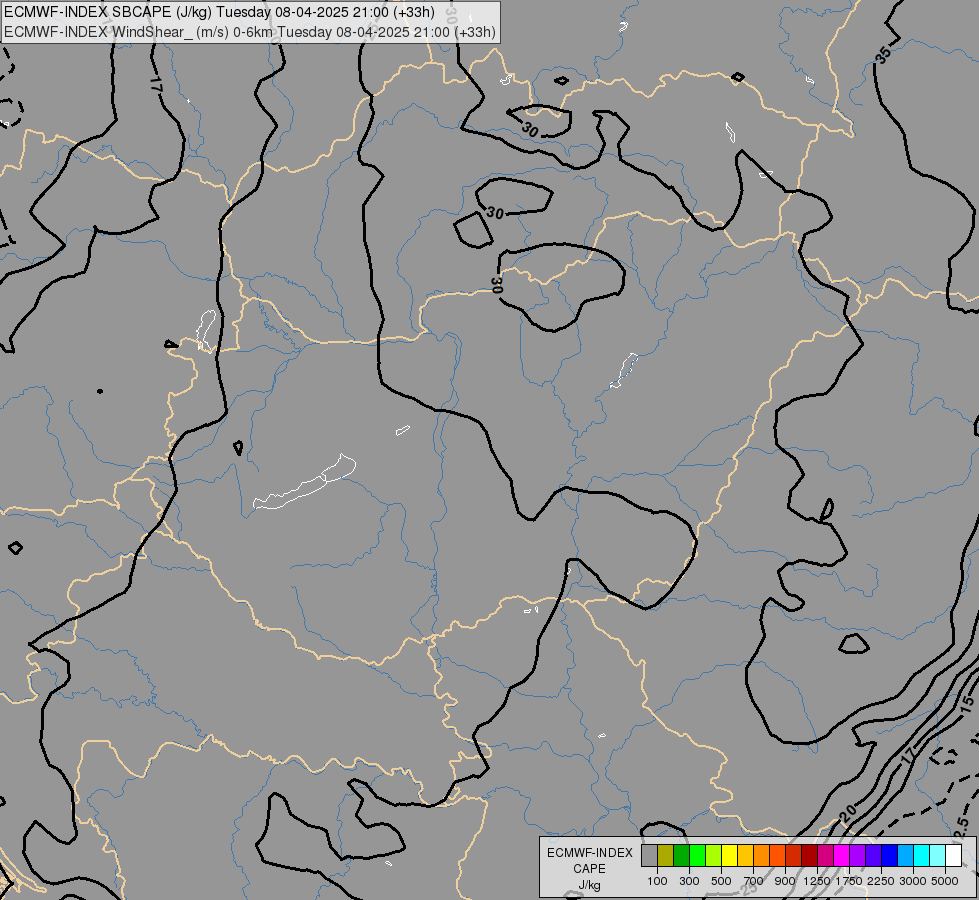Click the olive swatch in the CAPE legend
The width and height of the screenshot is (979, 900).
(666, 855)
